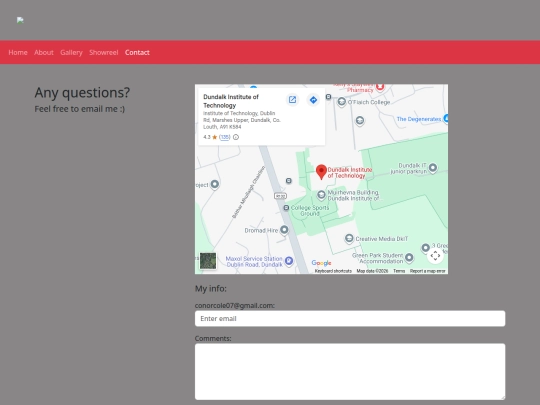Click the 'Any questions?' heading
The width and height of the screenshot is (540, 405).
pyautogui.click(x=82, y=93)
